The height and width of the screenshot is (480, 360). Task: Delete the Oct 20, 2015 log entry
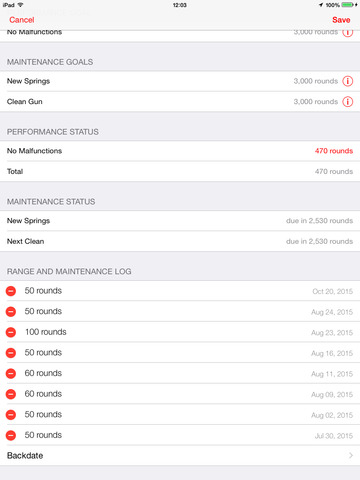click(11, 291)
